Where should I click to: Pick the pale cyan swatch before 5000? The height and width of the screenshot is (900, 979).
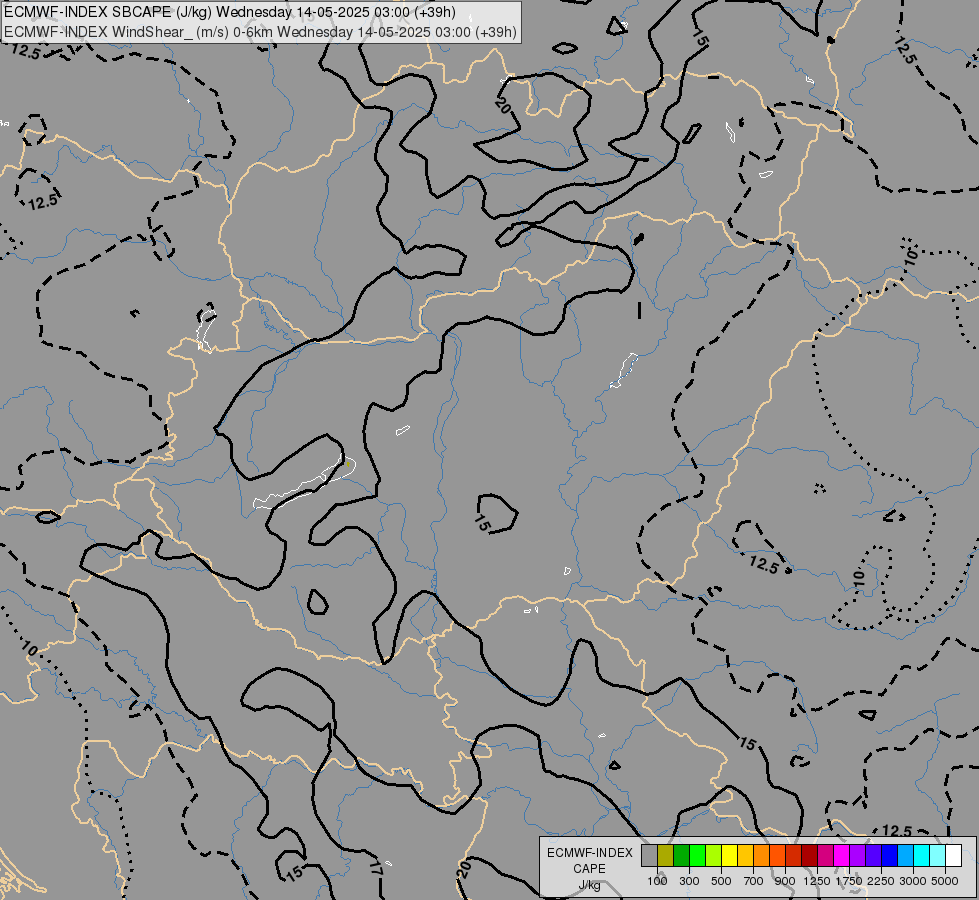coord(937,856)
